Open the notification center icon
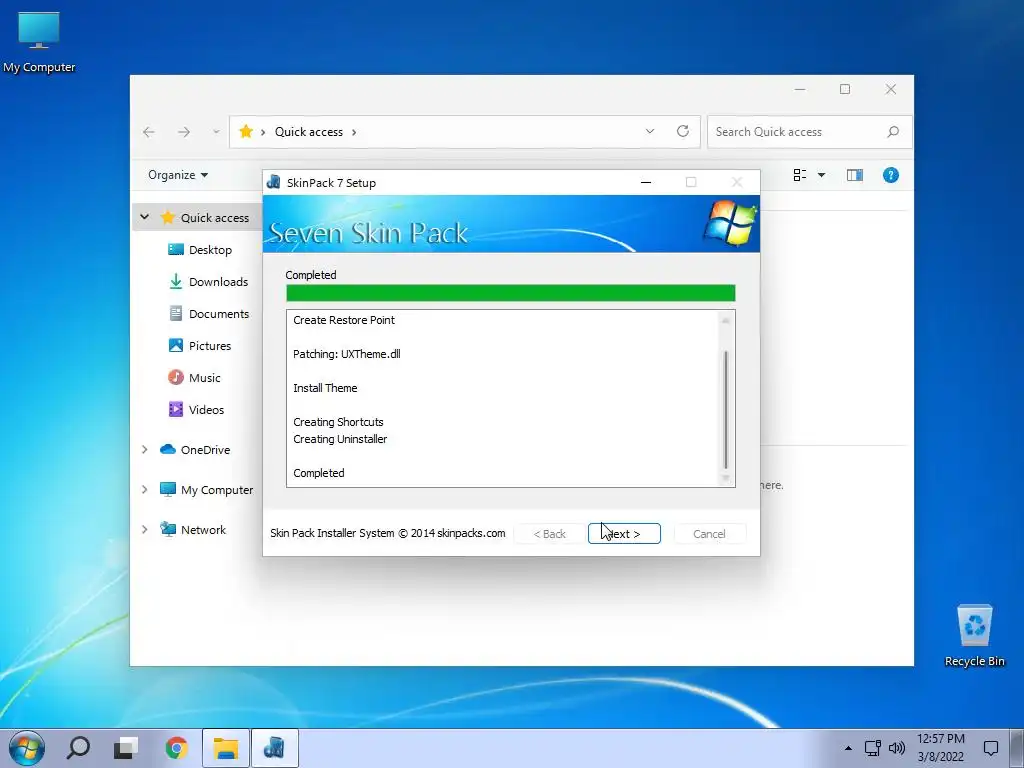Image resolution: width=1024 pixels, height=768 pixels. pyautogui.click(x=991, y=748)
